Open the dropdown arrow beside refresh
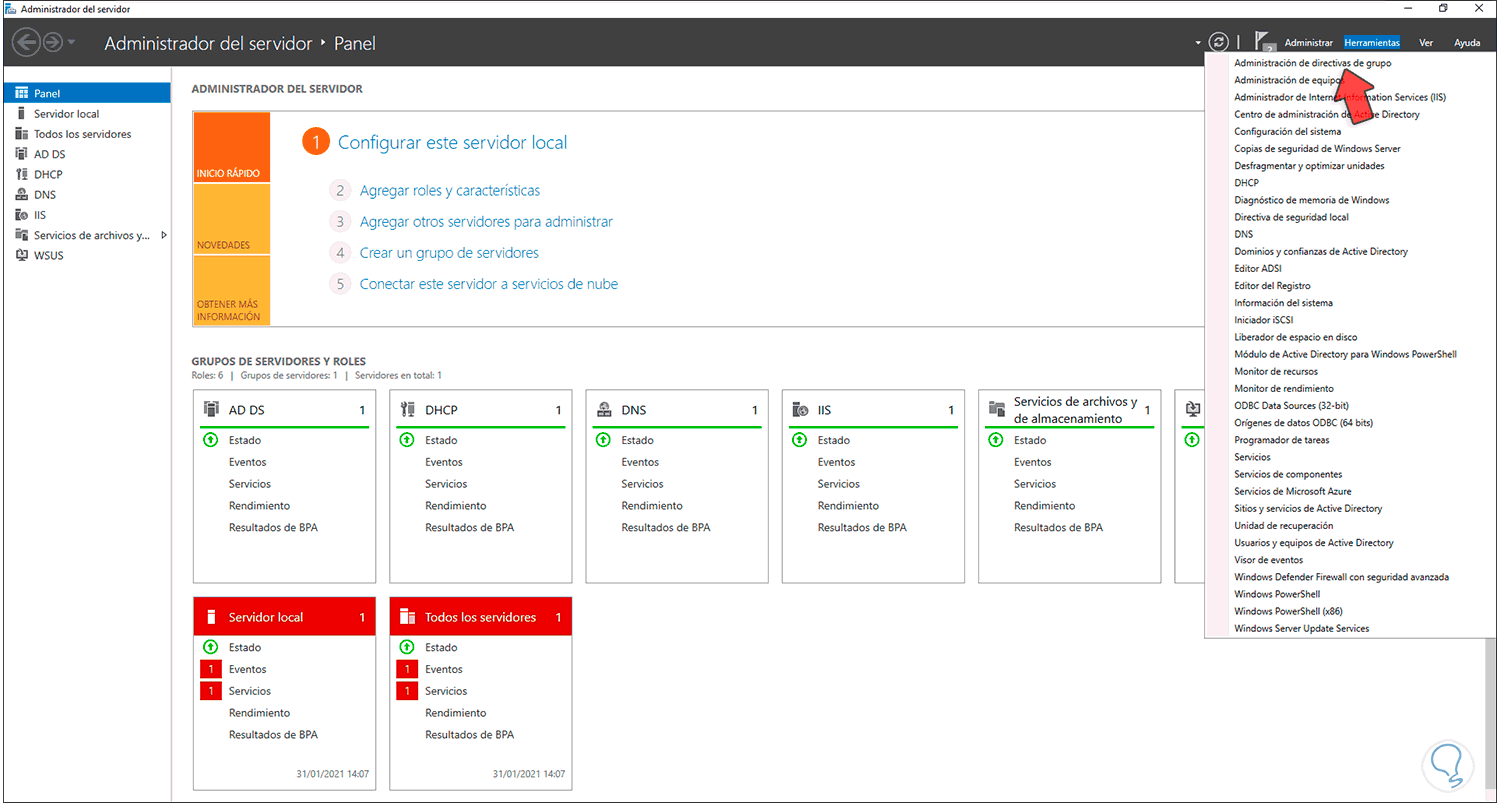Image resolution: width=1500 pixels, height=803 pixels. click(1198, 43)
